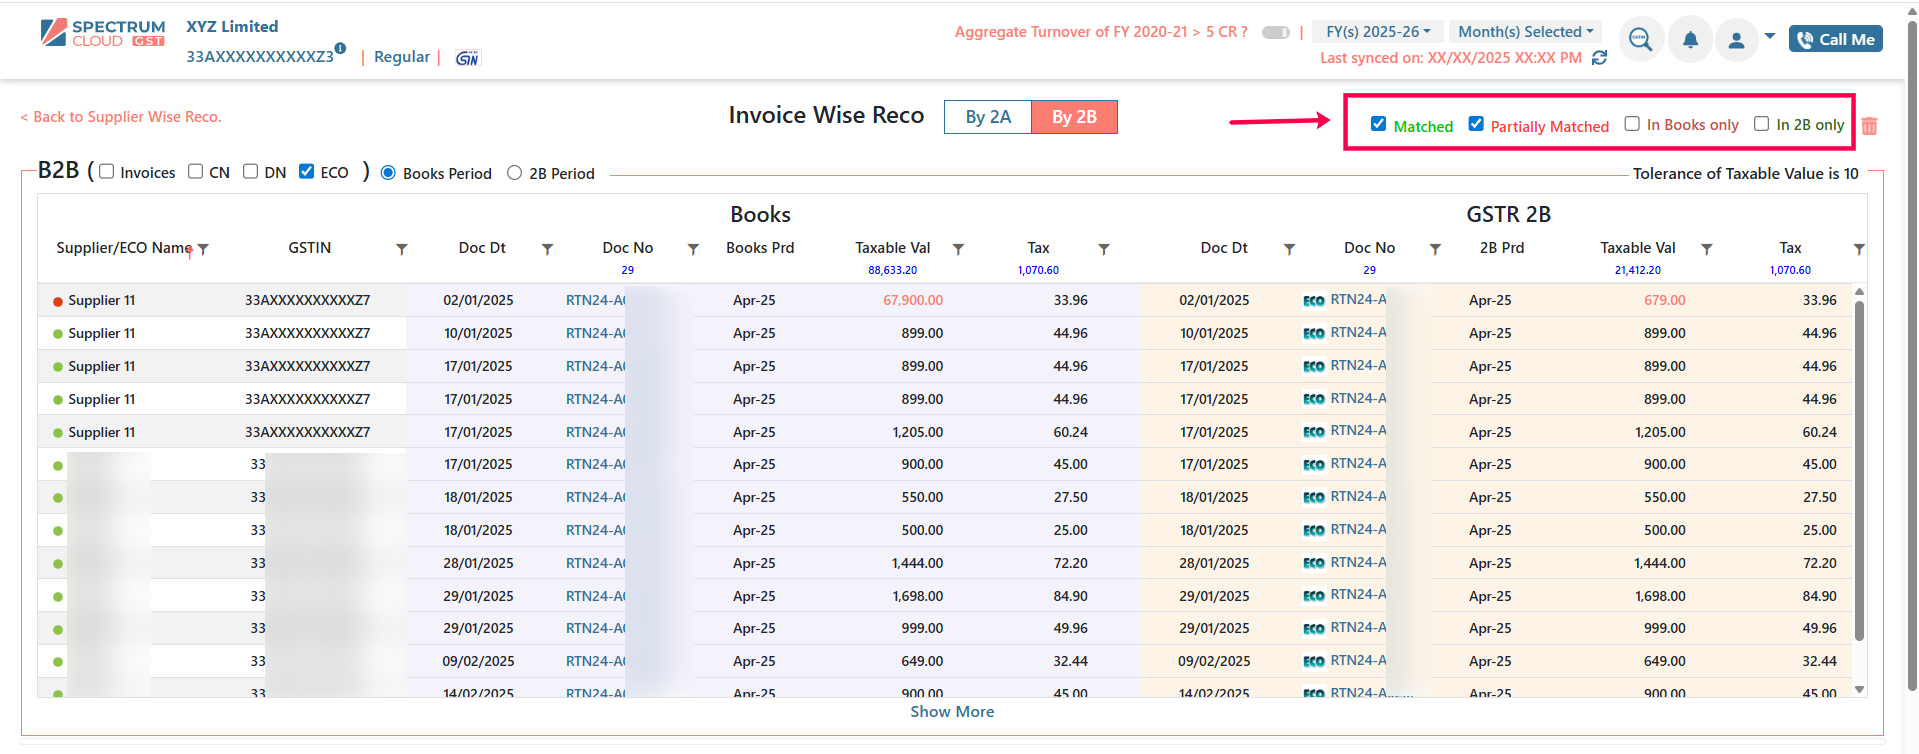Screen dimensions: 1919x754
Task: Click the sync refresh icon
Action: coord(1599,58)
